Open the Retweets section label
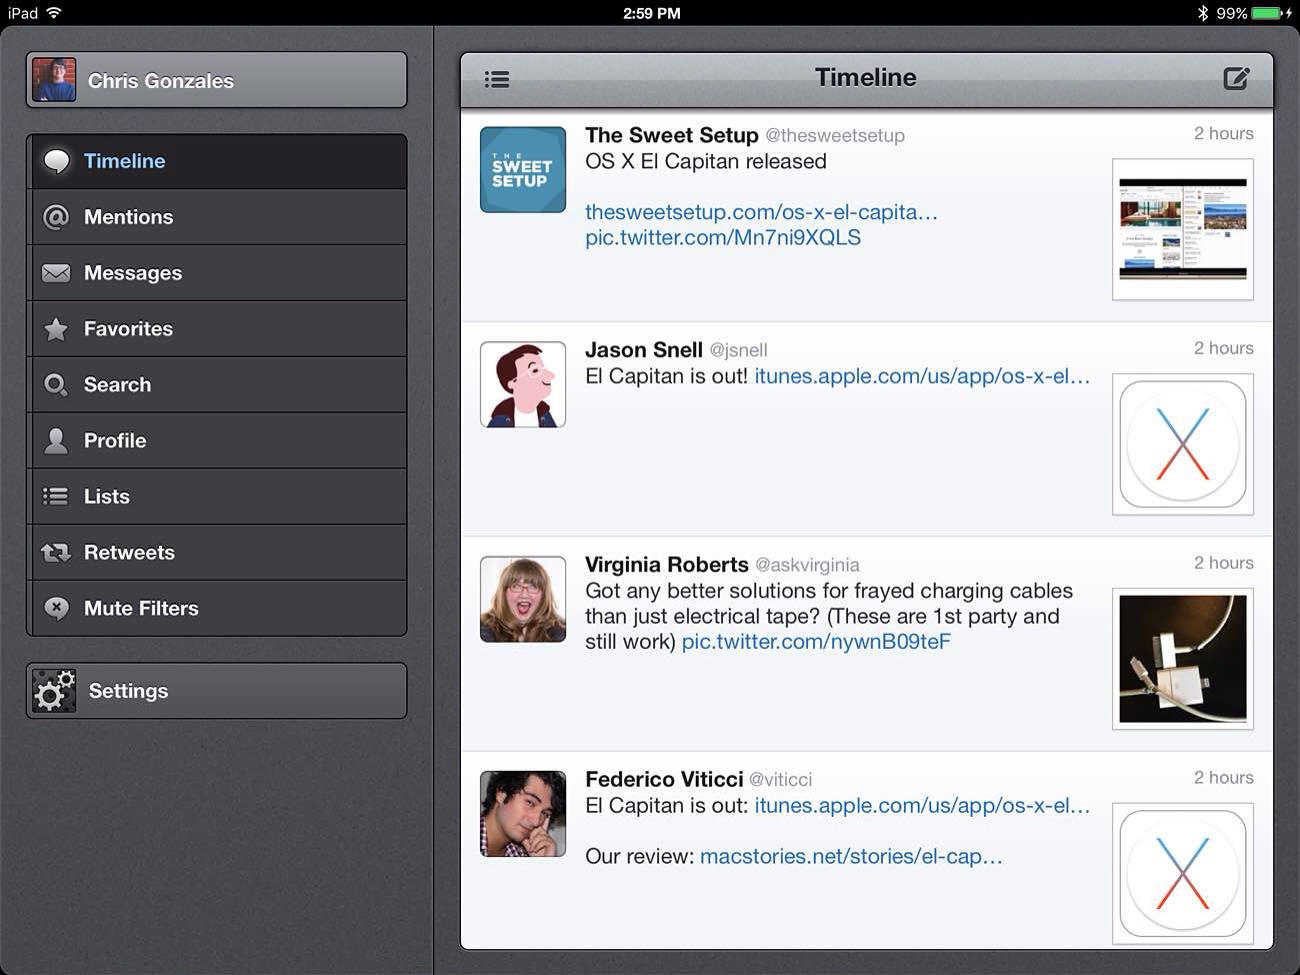 (130, 552)
